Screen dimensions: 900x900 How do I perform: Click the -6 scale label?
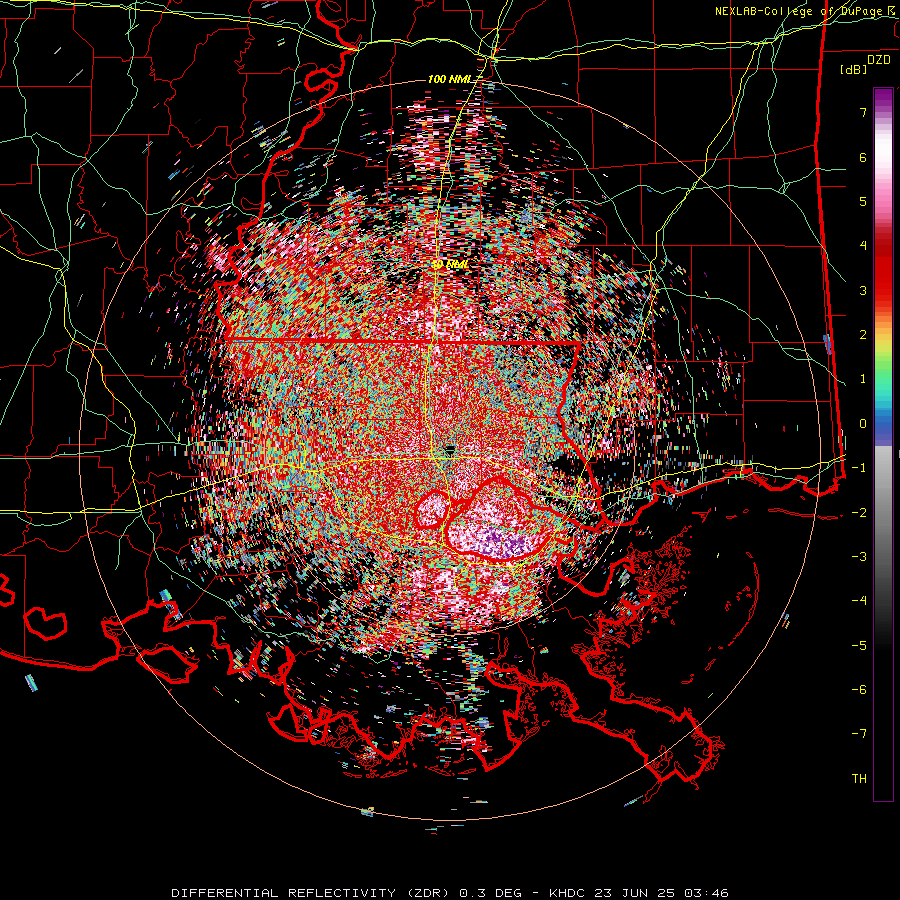point(859,690)
